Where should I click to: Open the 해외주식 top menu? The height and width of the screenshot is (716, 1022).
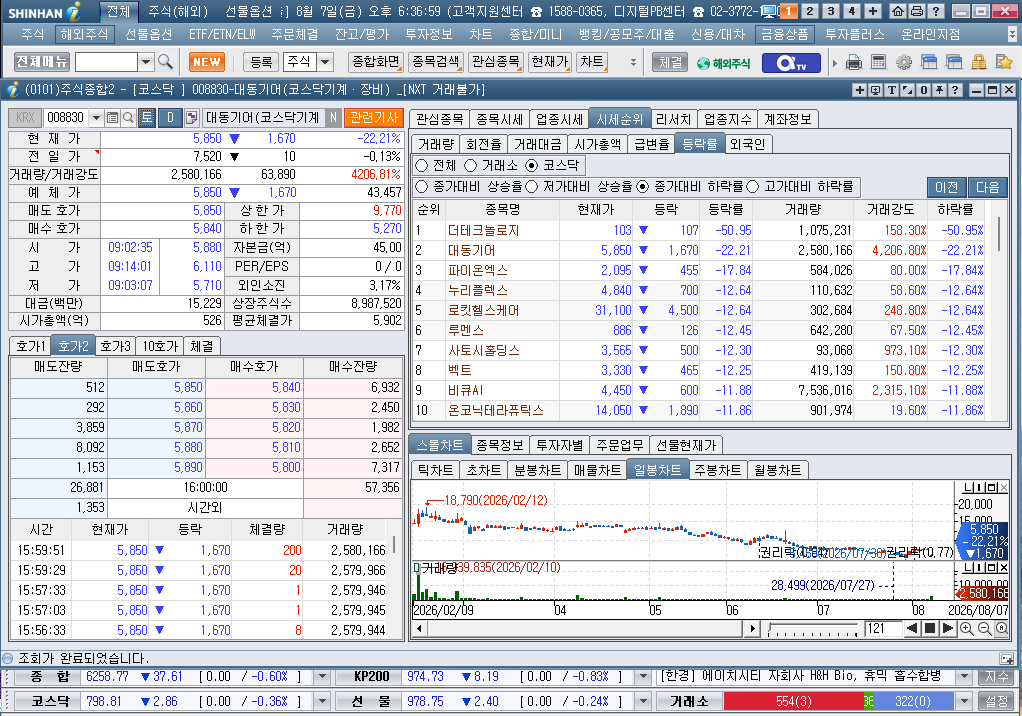pos(84,35)
